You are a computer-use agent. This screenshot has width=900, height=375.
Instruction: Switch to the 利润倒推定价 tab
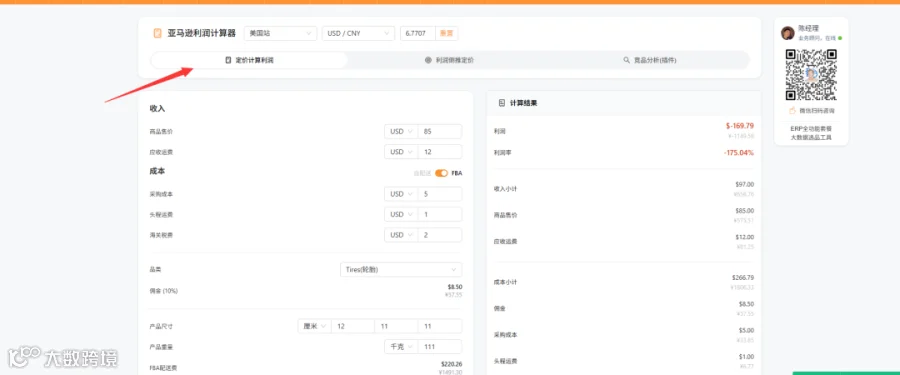tap(449, 60)
